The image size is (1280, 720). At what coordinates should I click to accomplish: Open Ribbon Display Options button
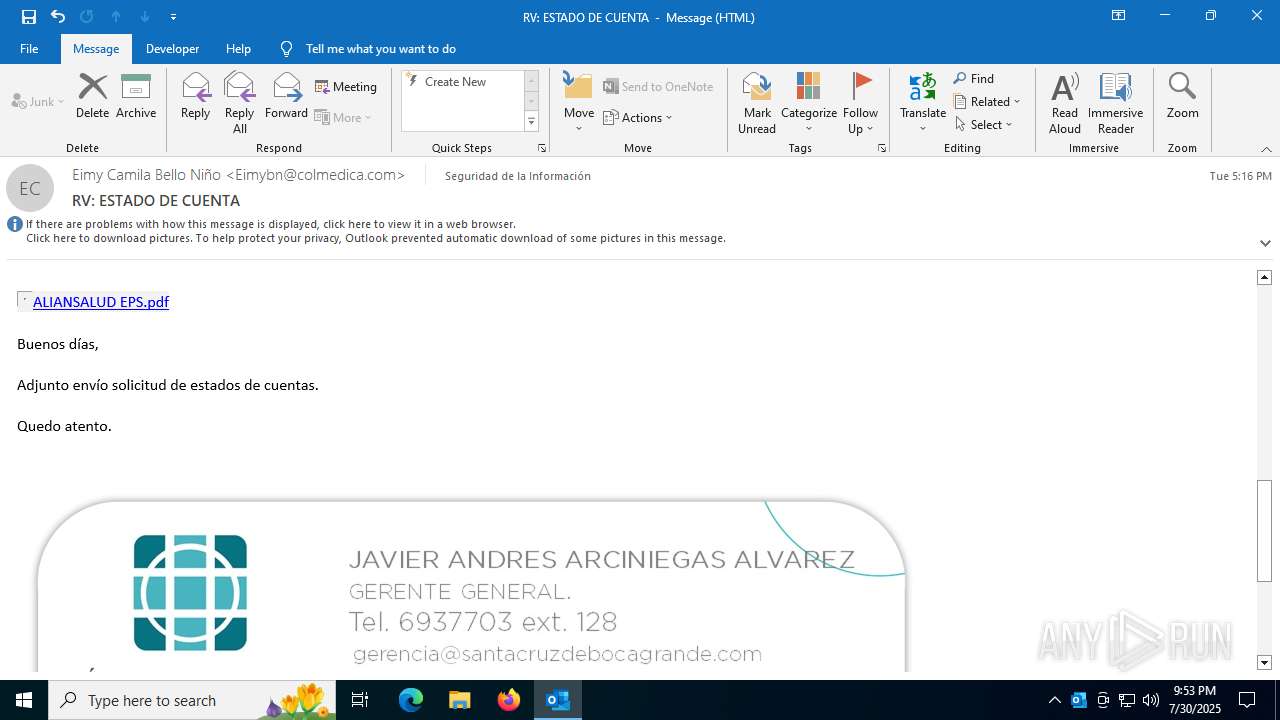[x=1118, y=16]
